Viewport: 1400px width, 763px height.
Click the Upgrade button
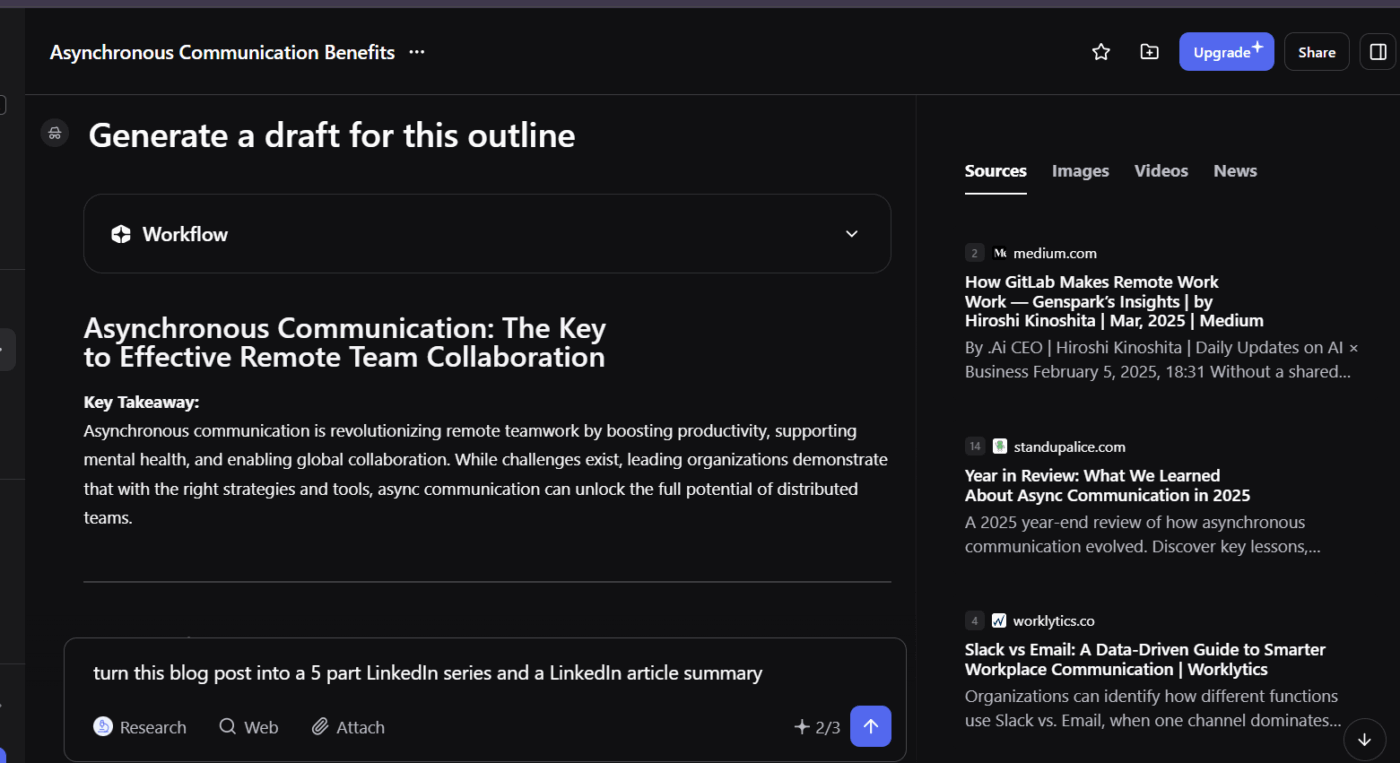[1226, 52]
